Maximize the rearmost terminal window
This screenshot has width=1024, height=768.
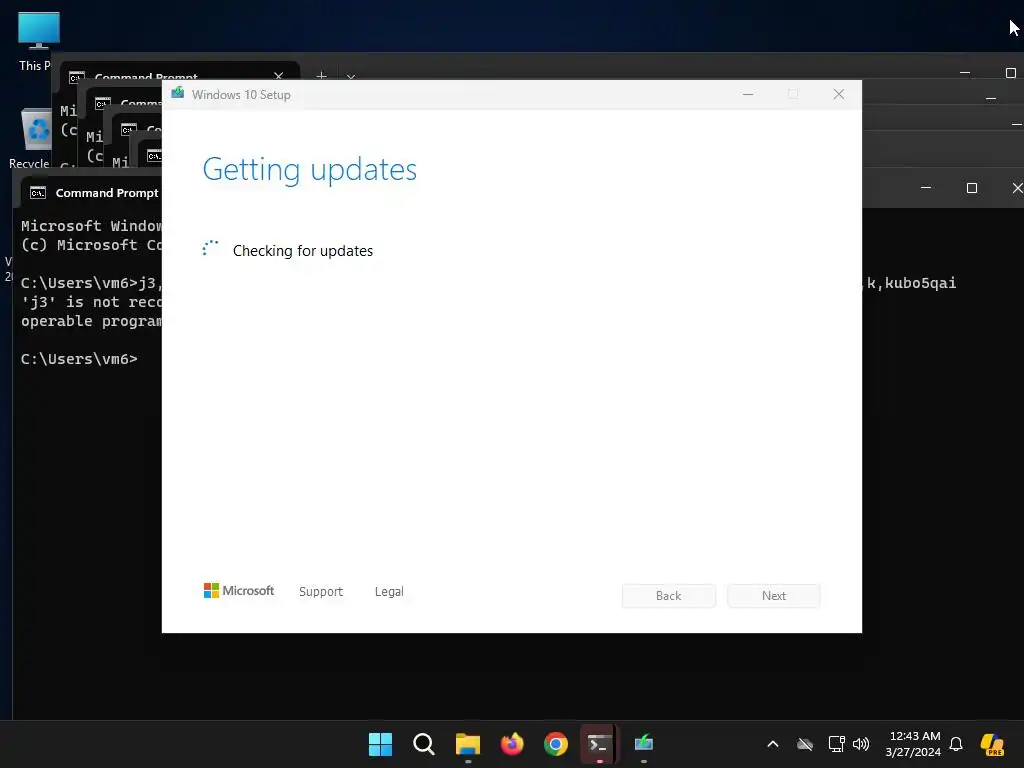coord(1010,72)
